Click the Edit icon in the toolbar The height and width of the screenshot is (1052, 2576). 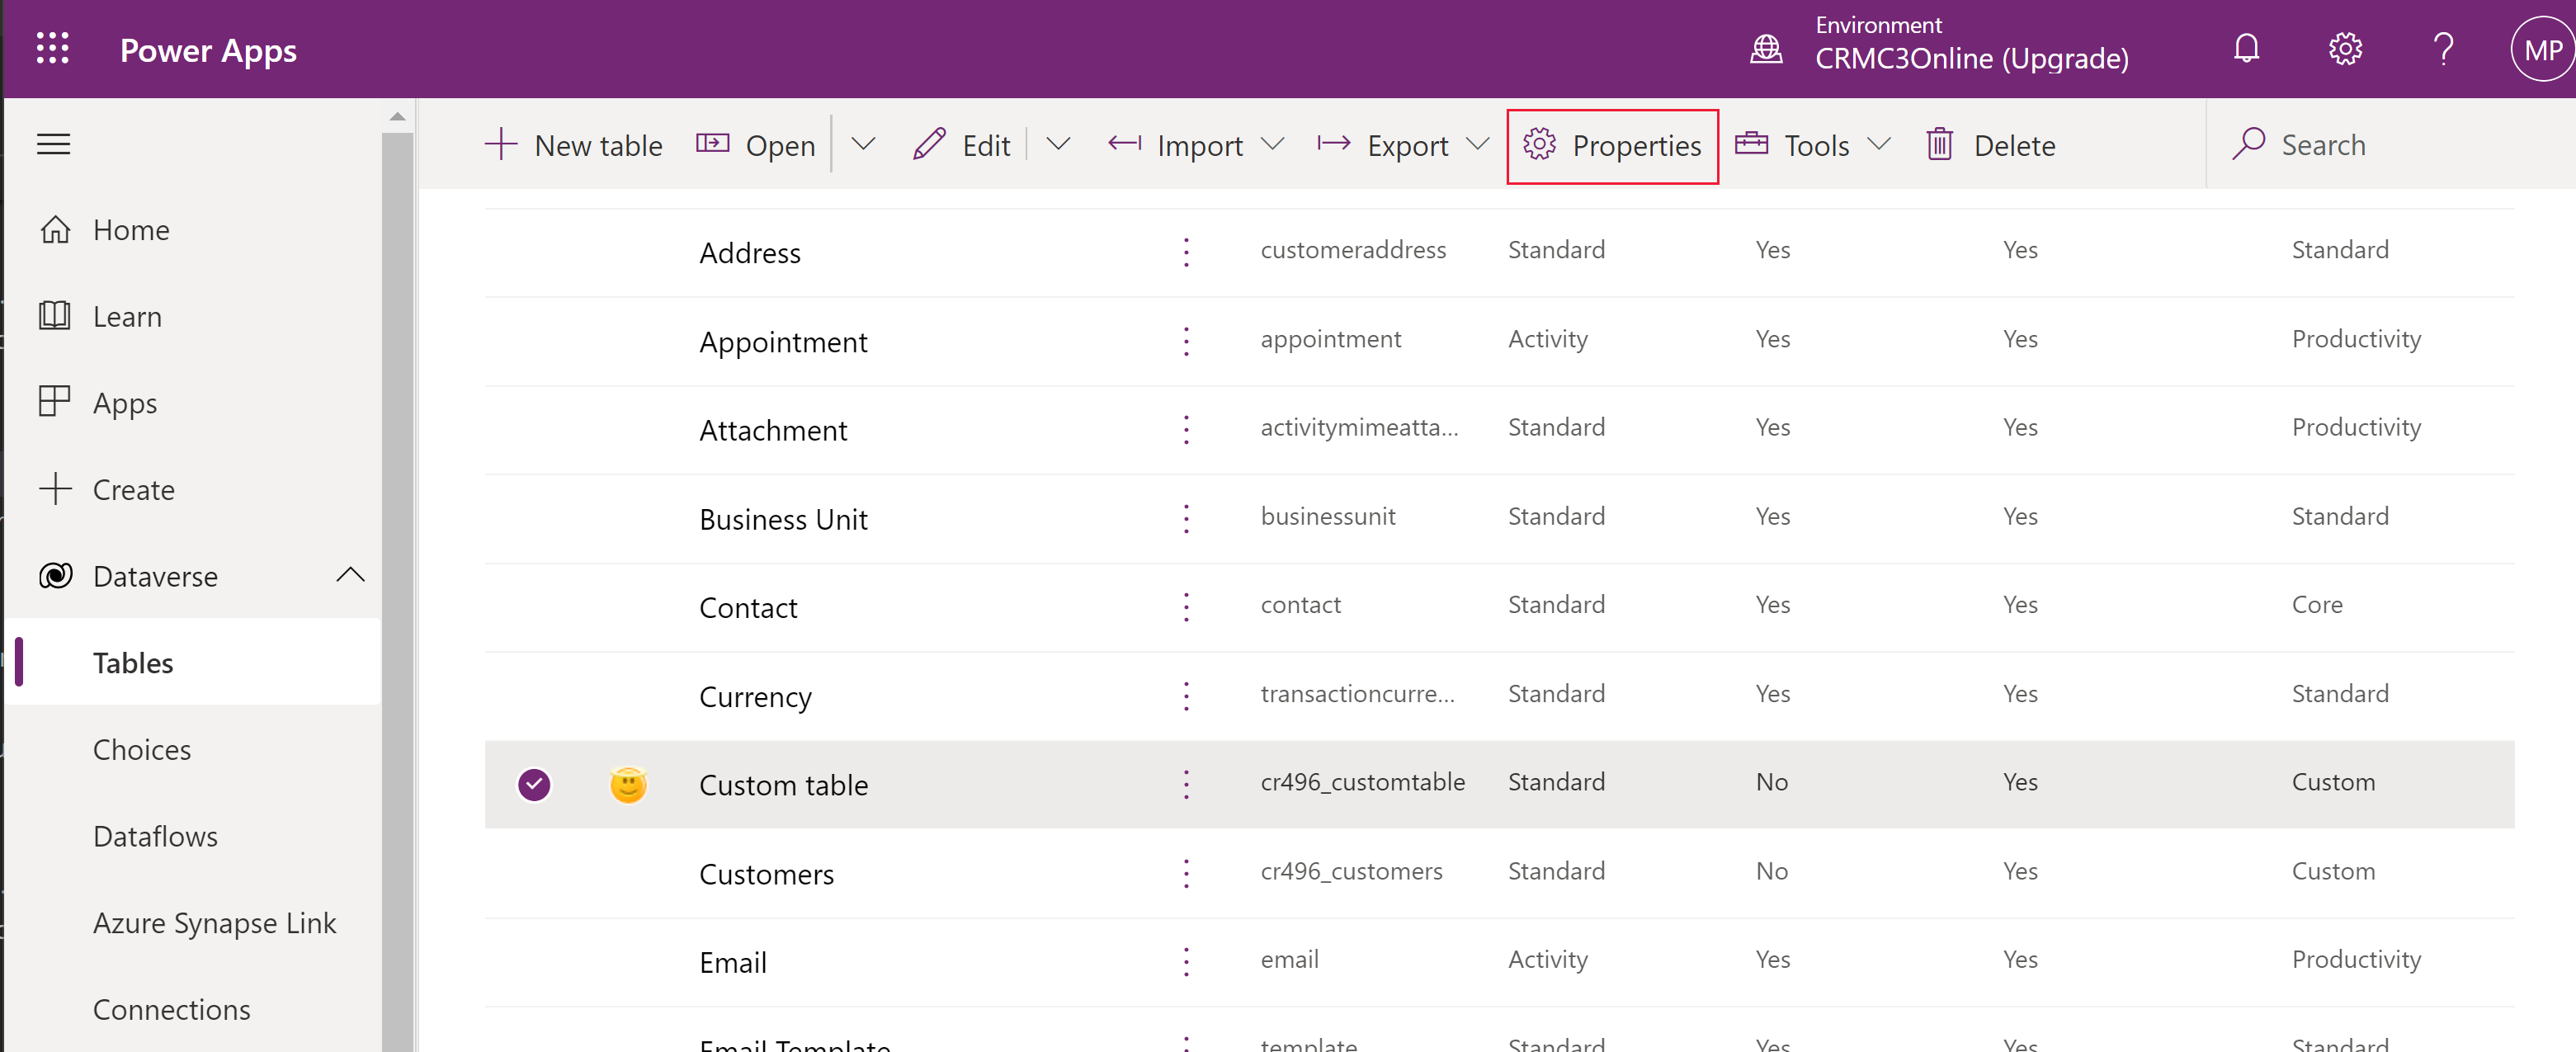(928, 144)
